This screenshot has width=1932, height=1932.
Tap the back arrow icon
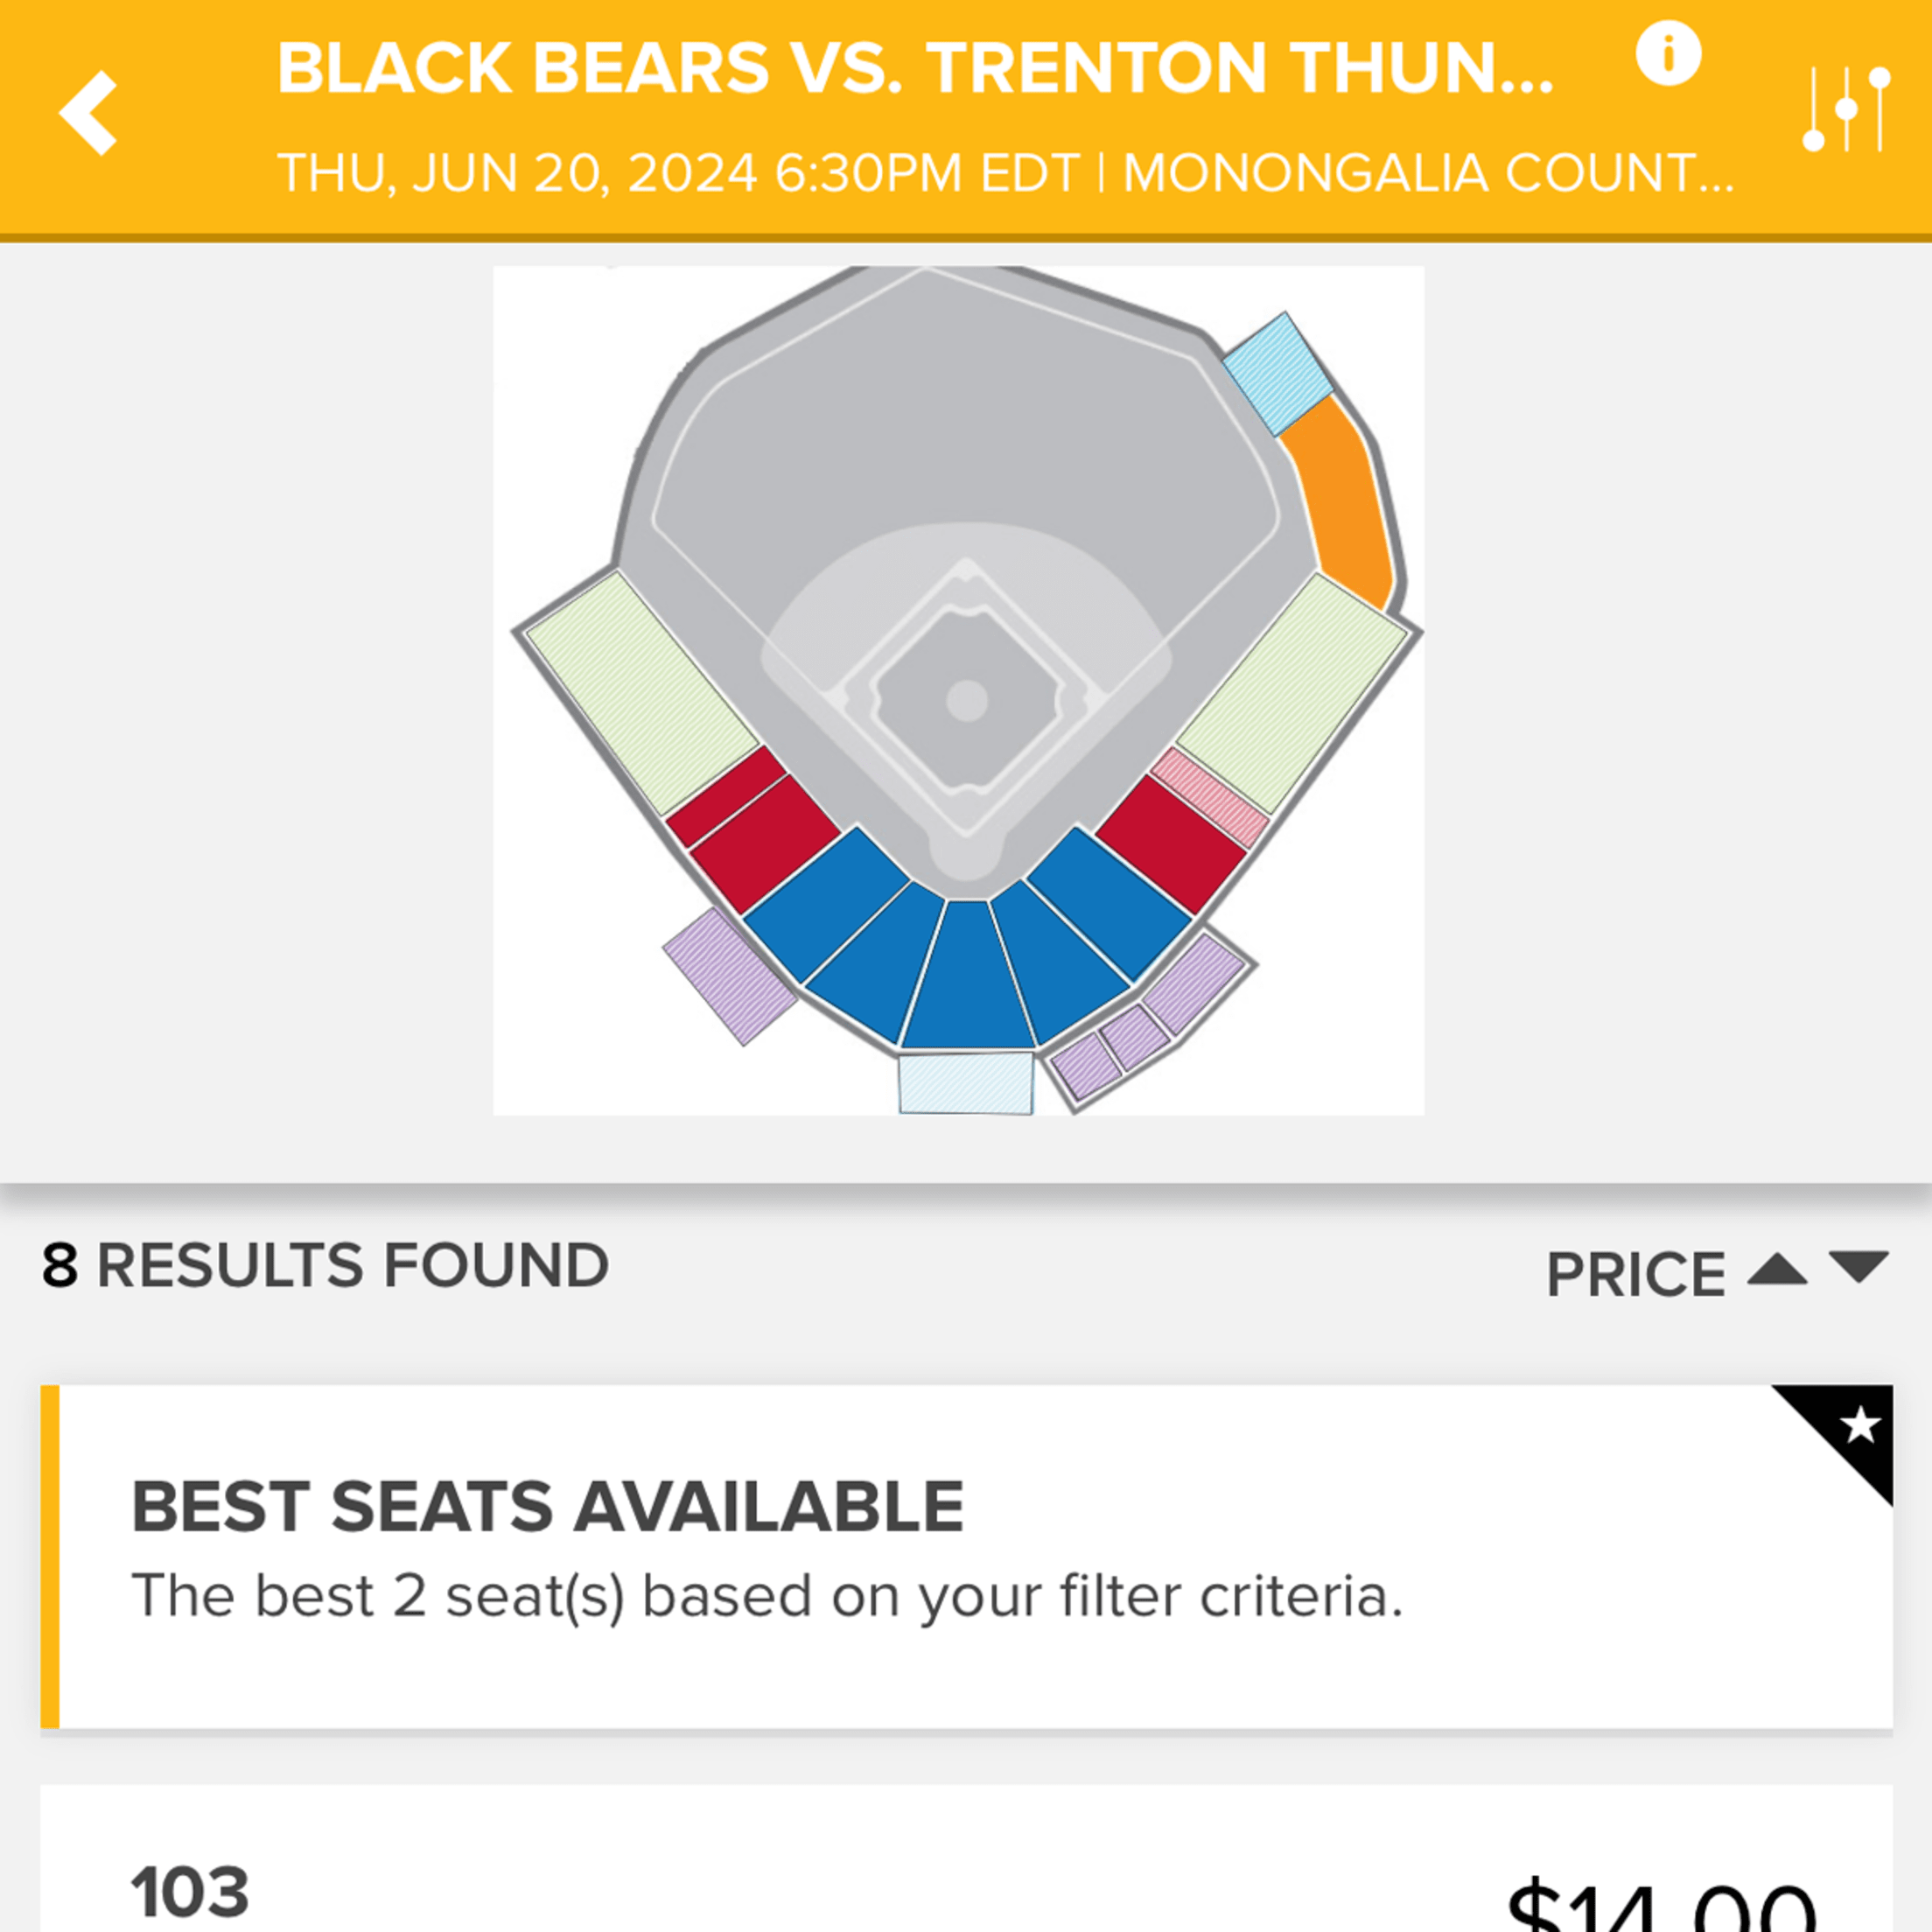click(x=90, y=113)
